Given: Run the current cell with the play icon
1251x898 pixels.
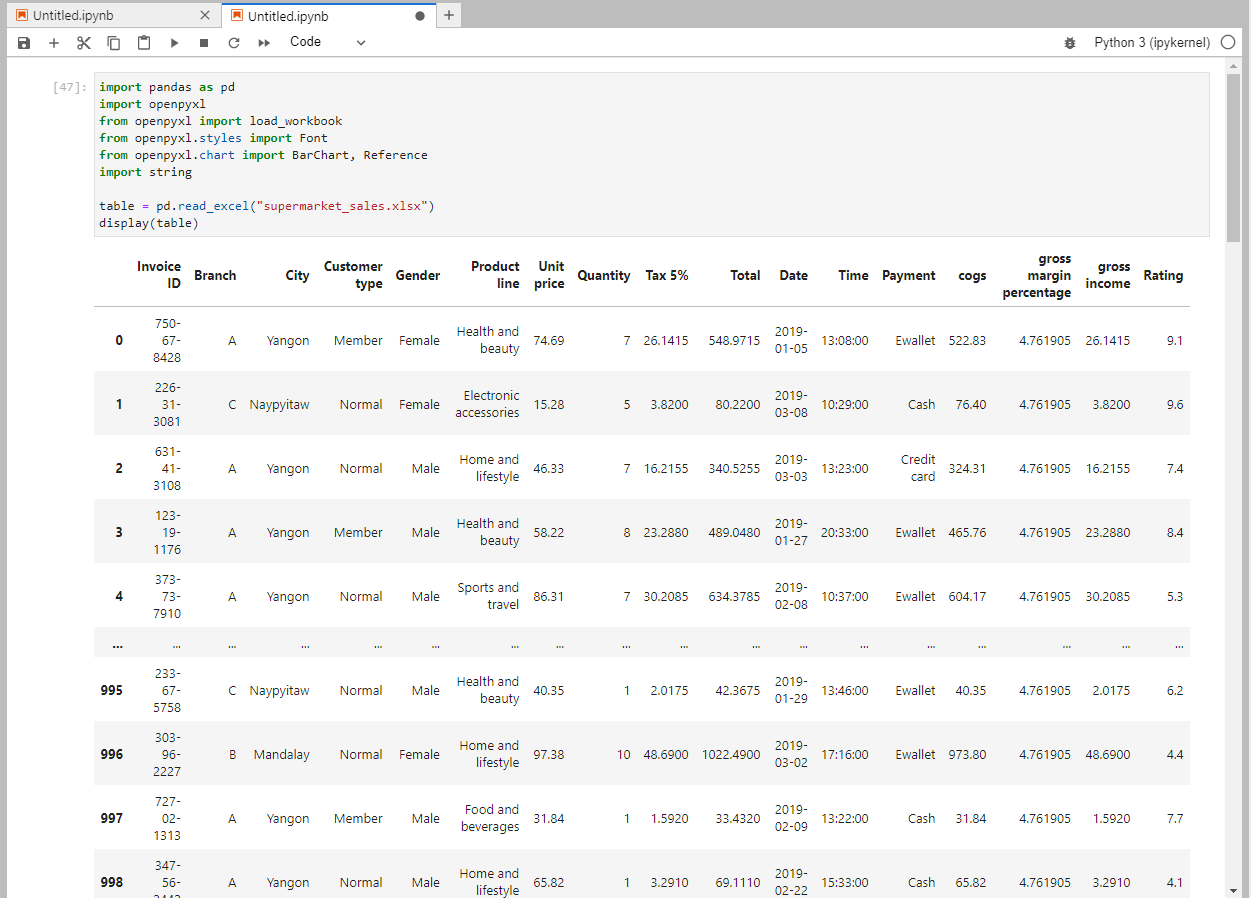Looking at the screenshot, I should [174, 42].
